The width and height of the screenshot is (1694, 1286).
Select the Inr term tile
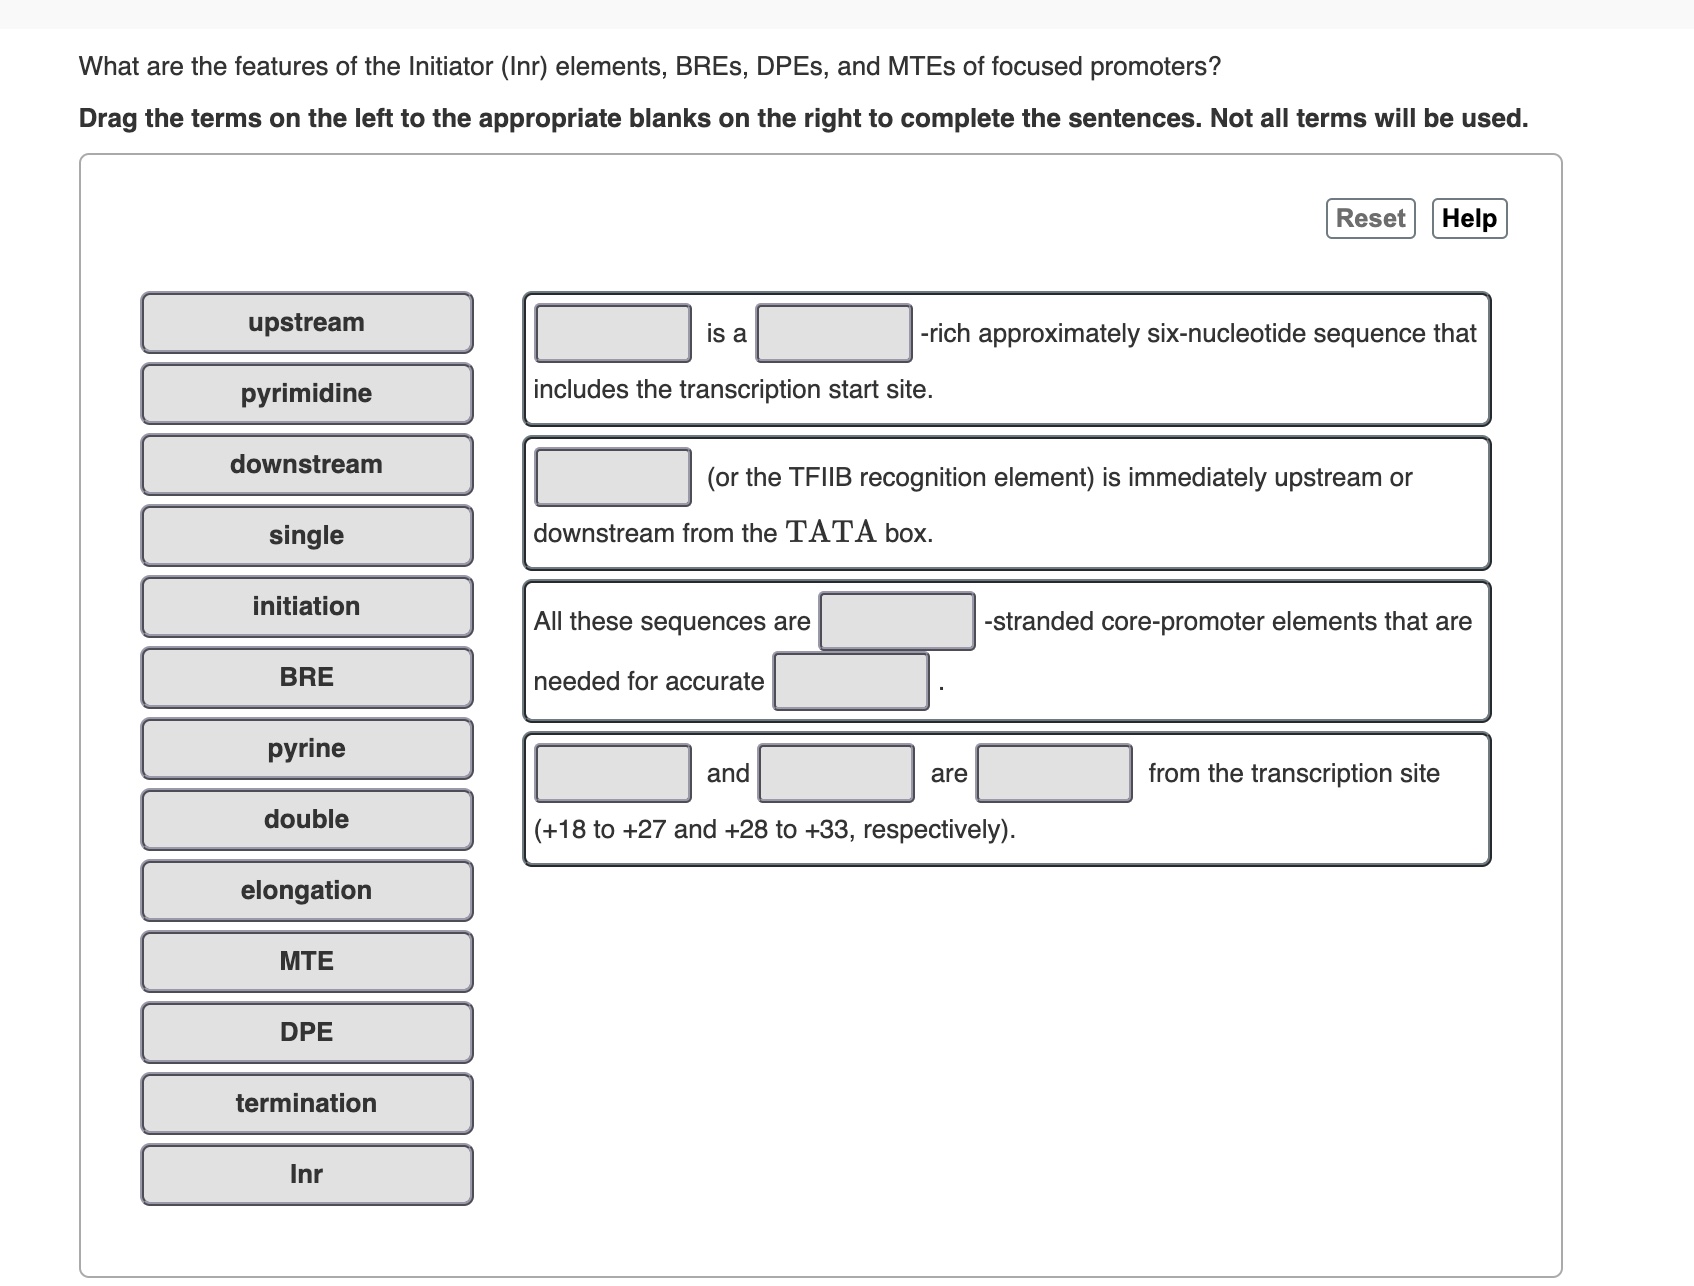(x=306, y=1174)
